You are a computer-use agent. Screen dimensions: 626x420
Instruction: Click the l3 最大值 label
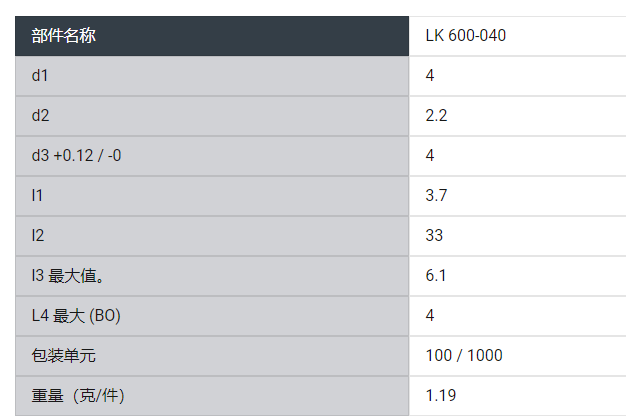[68, 276]
